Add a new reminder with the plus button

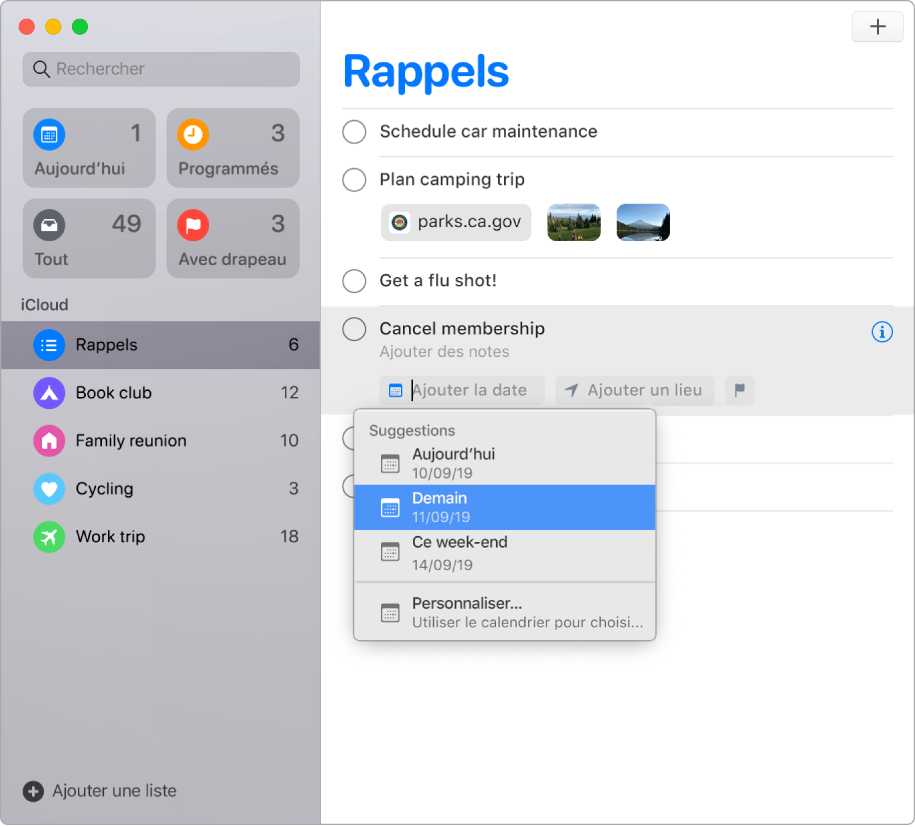tap(877, 26)
